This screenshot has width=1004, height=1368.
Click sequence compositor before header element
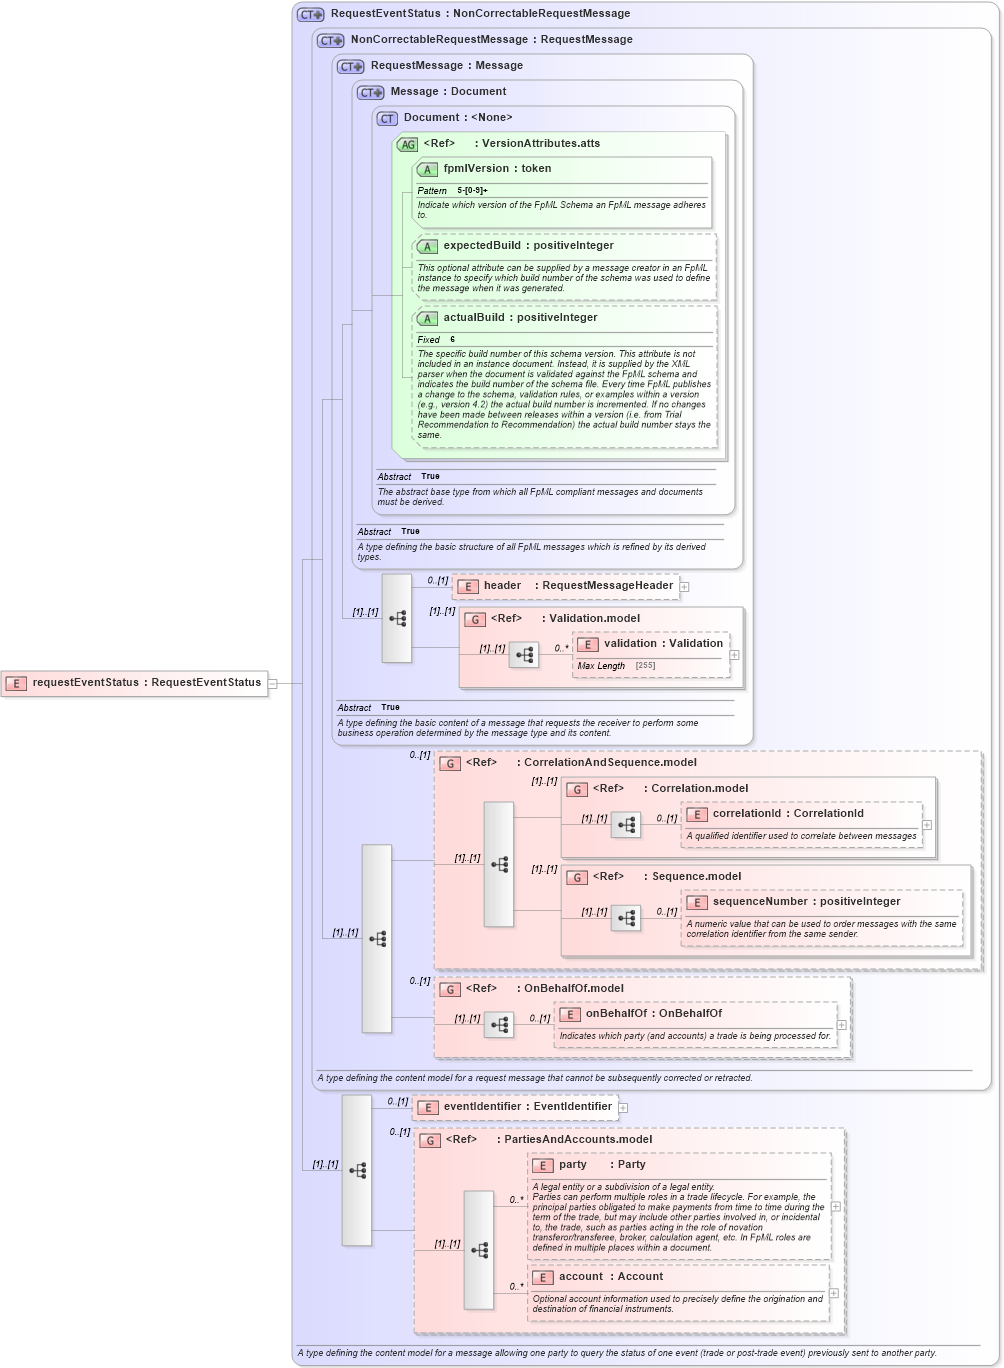coord(397,618)
